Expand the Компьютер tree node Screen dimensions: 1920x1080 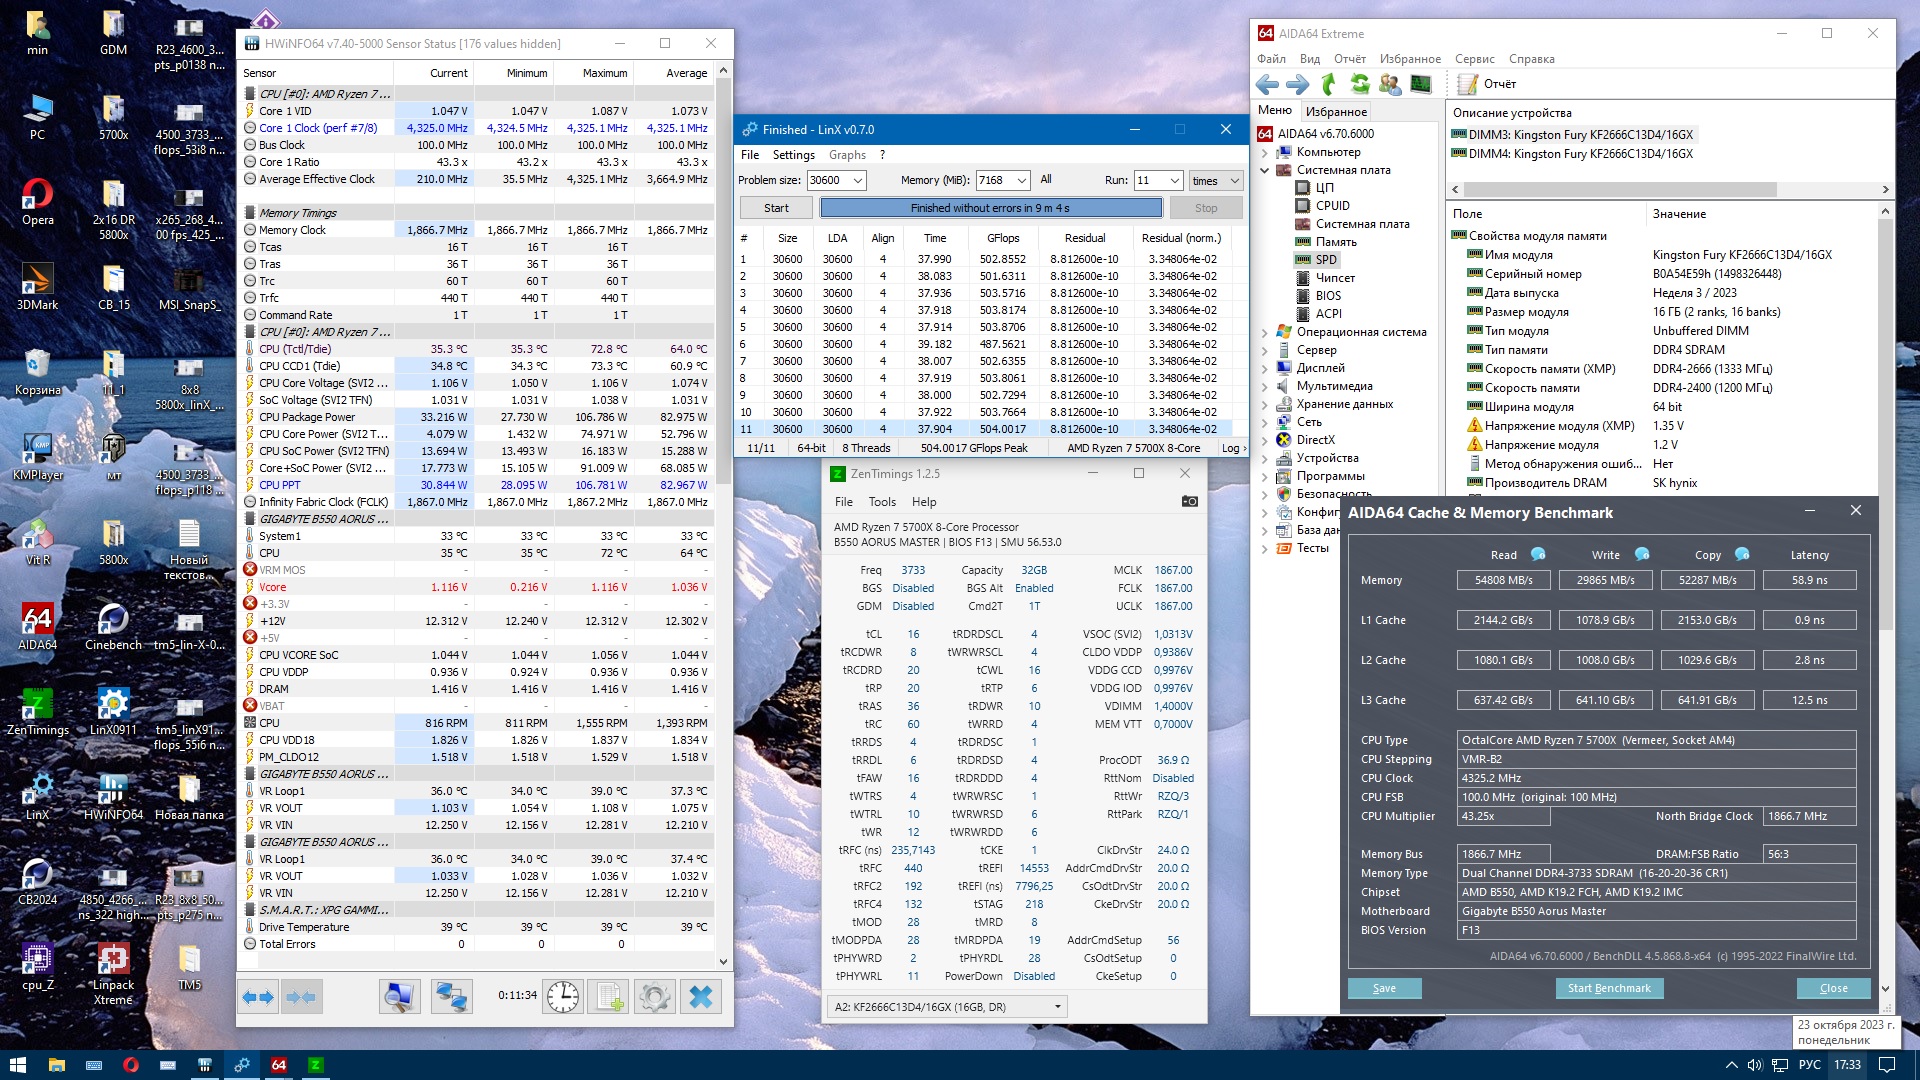click(x=1265, y=152)
